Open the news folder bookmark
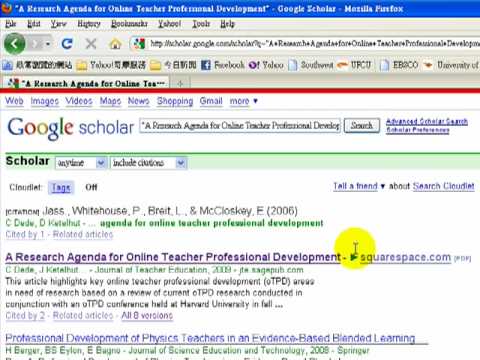The height and width of the screenshot is (360, 480). coord(173,65)
